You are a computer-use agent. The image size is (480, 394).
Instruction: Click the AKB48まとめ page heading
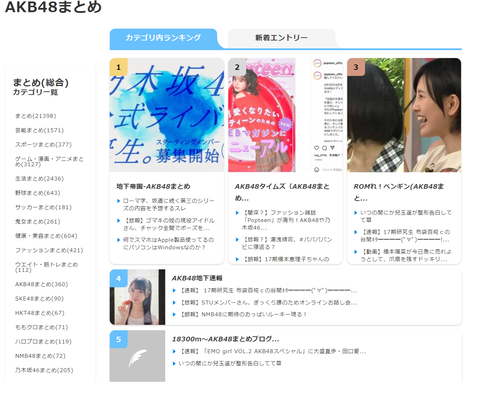point(53,7)
